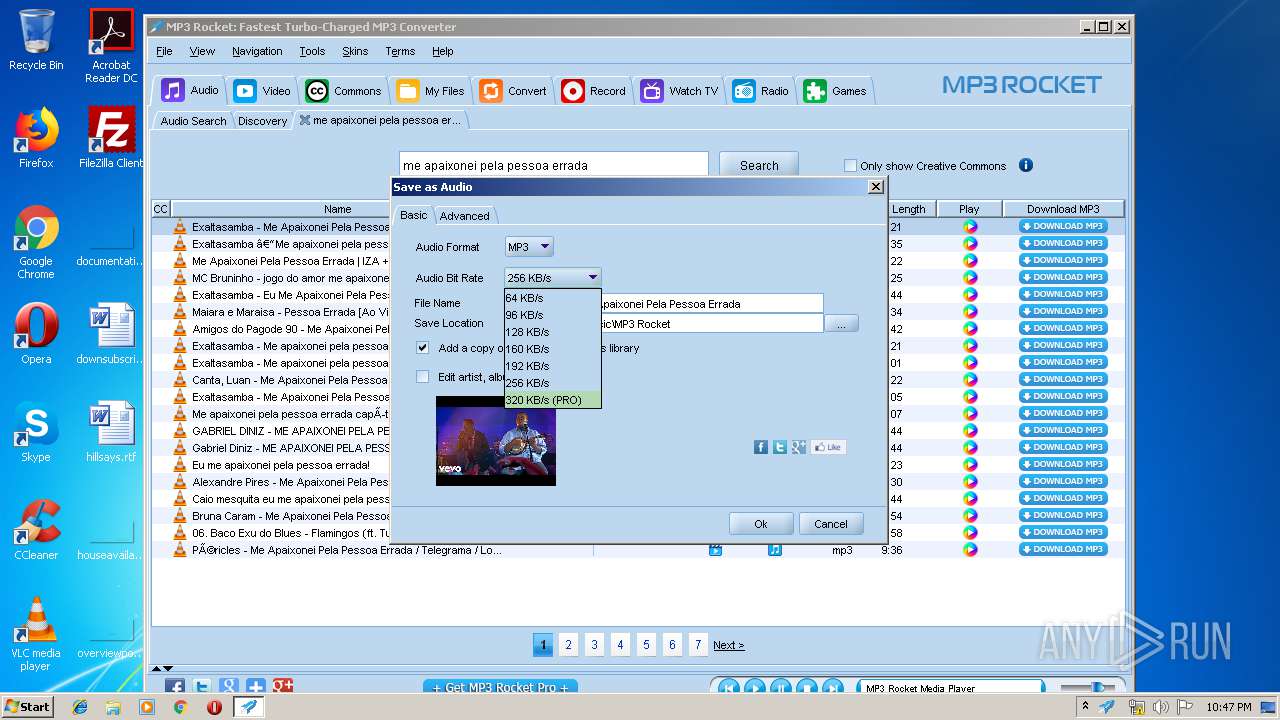This screenshot has height=720, width=1280.
Task: Open VLC media player desktop shortcut
Action: point(36,635)
